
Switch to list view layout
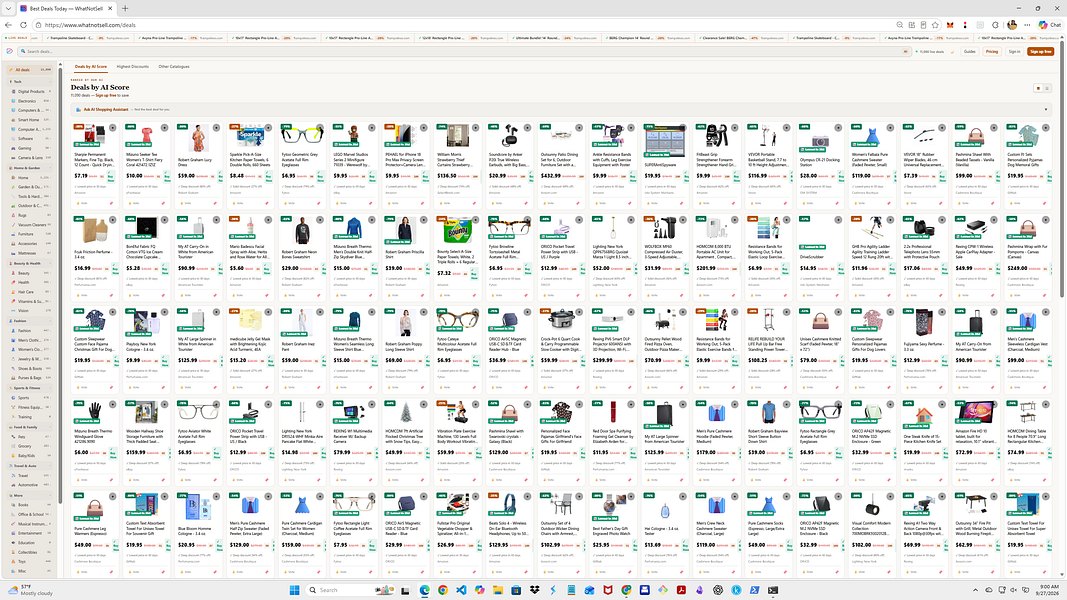pyautogui.click(x=1047, y=88)
